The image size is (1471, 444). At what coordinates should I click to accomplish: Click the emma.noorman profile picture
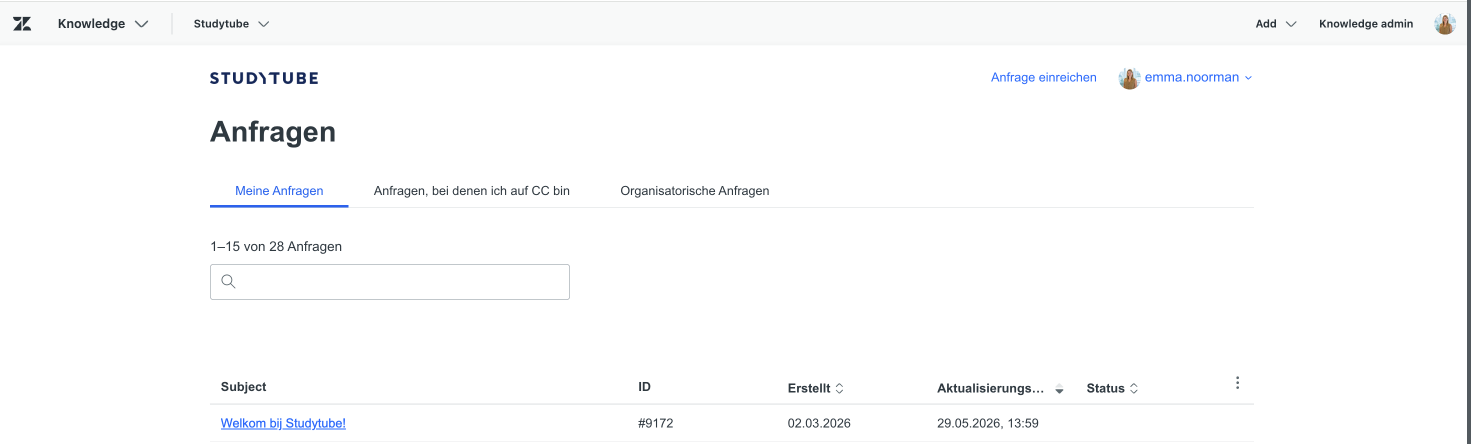point(1130,78)
